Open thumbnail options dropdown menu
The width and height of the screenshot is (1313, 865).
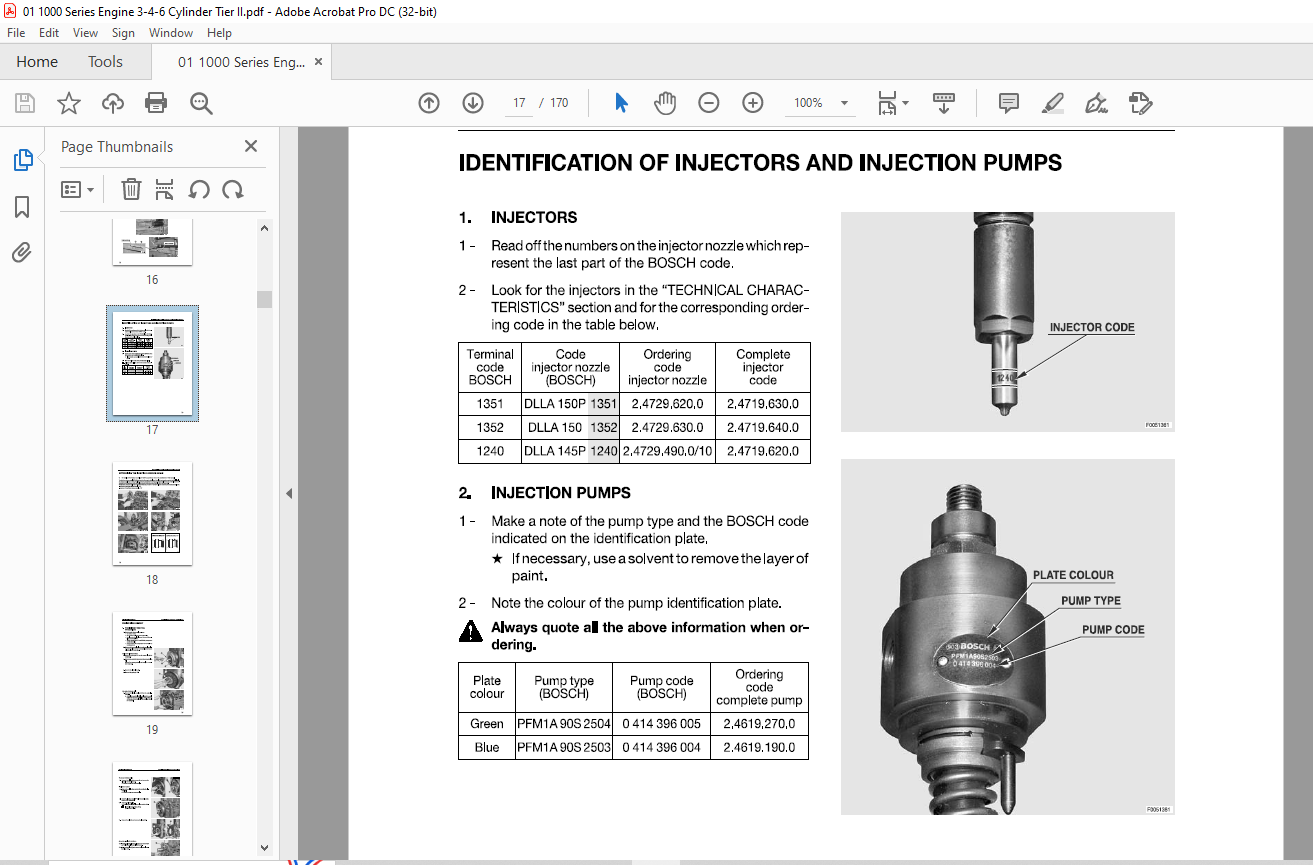tap(77, 189)
